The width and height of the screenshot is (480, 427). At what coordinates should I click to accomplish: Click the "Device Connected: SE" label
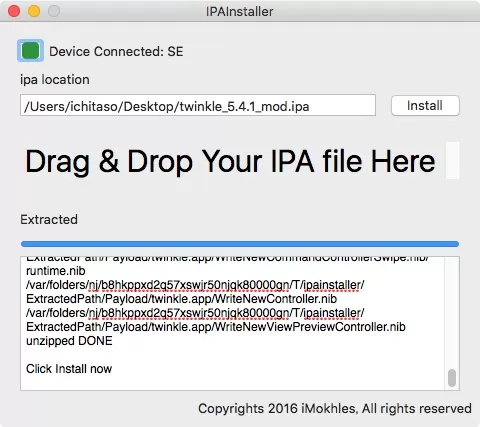[x=116, y=52]
